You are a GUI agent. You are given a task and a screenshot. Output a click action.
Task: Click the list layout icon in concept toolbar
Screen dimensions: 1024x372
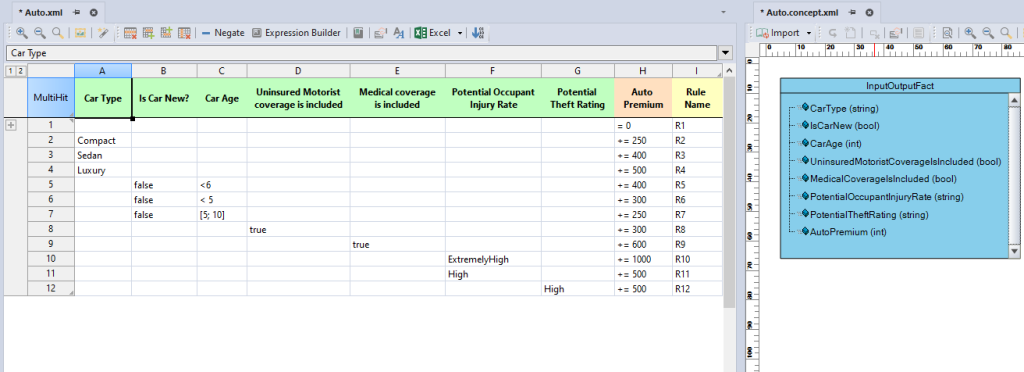coord(918,33)
